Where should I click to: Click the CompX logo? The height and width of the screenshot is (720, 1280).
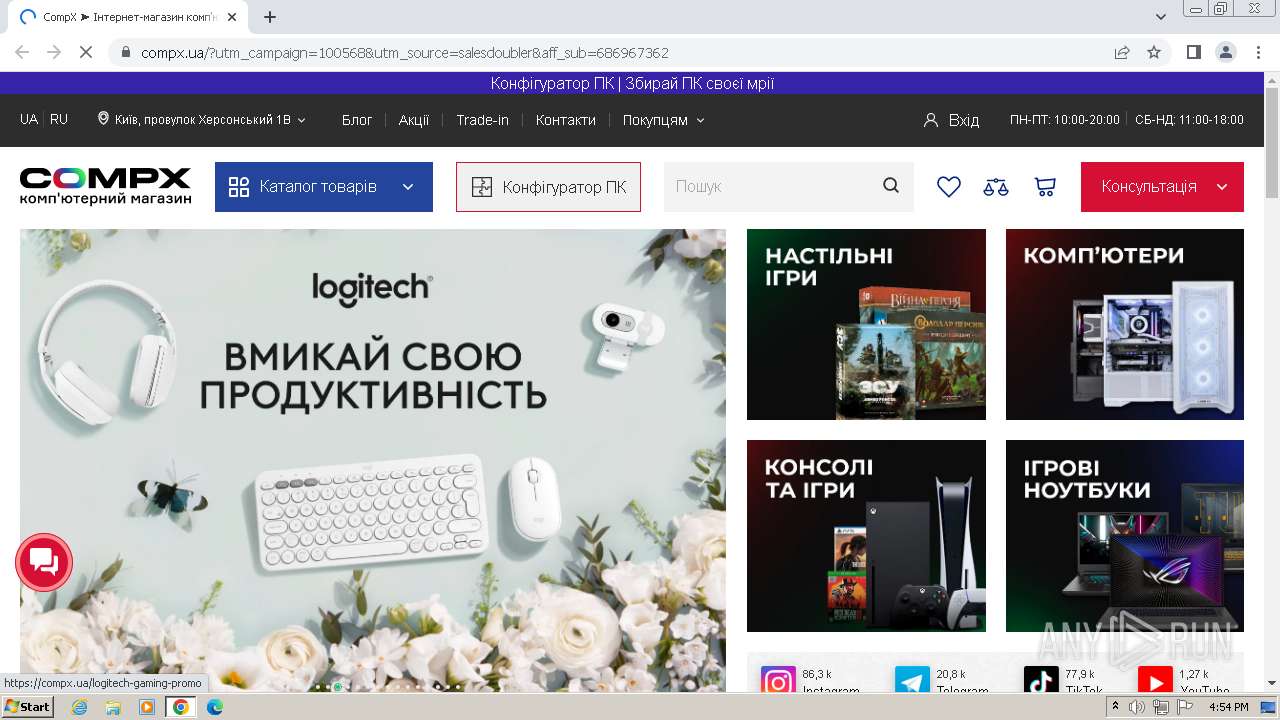click(x=105, y=186)
